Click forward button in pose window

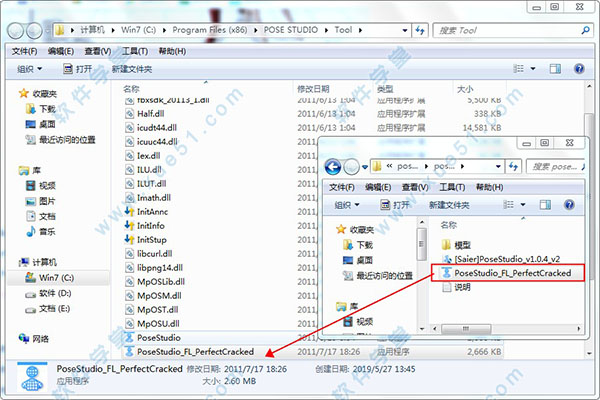[x=351, y=167]
